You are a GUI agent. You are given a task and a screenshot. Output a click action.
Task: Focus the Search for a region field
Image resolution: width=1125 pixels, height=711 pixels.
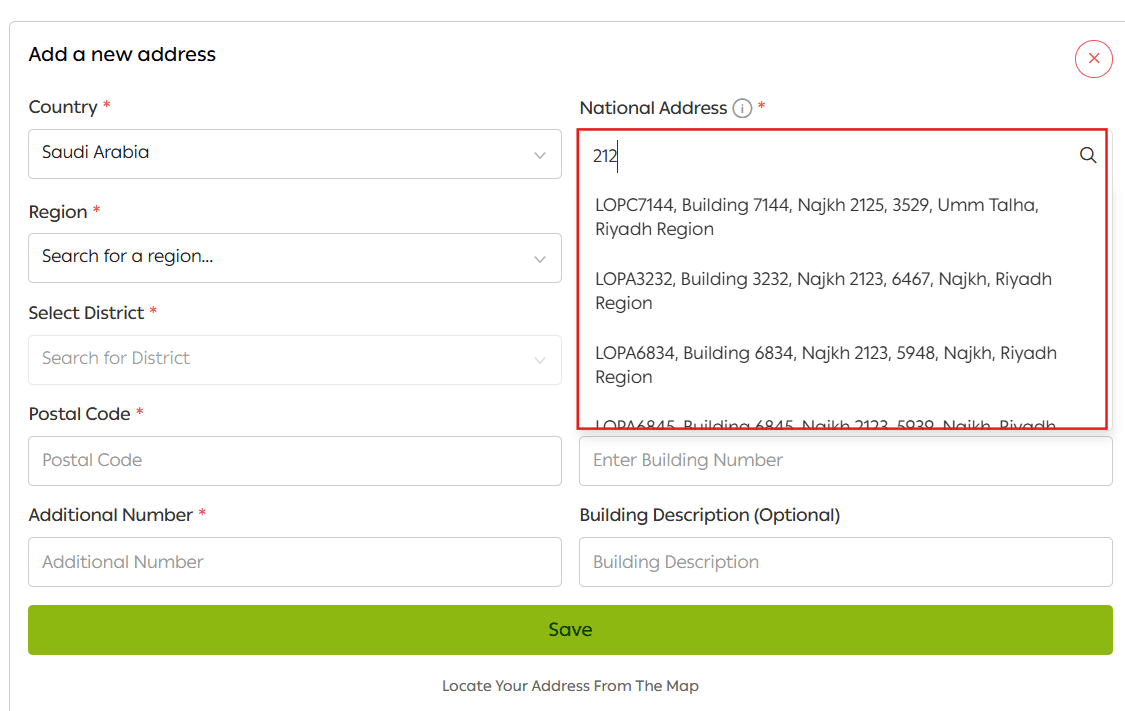280,258
